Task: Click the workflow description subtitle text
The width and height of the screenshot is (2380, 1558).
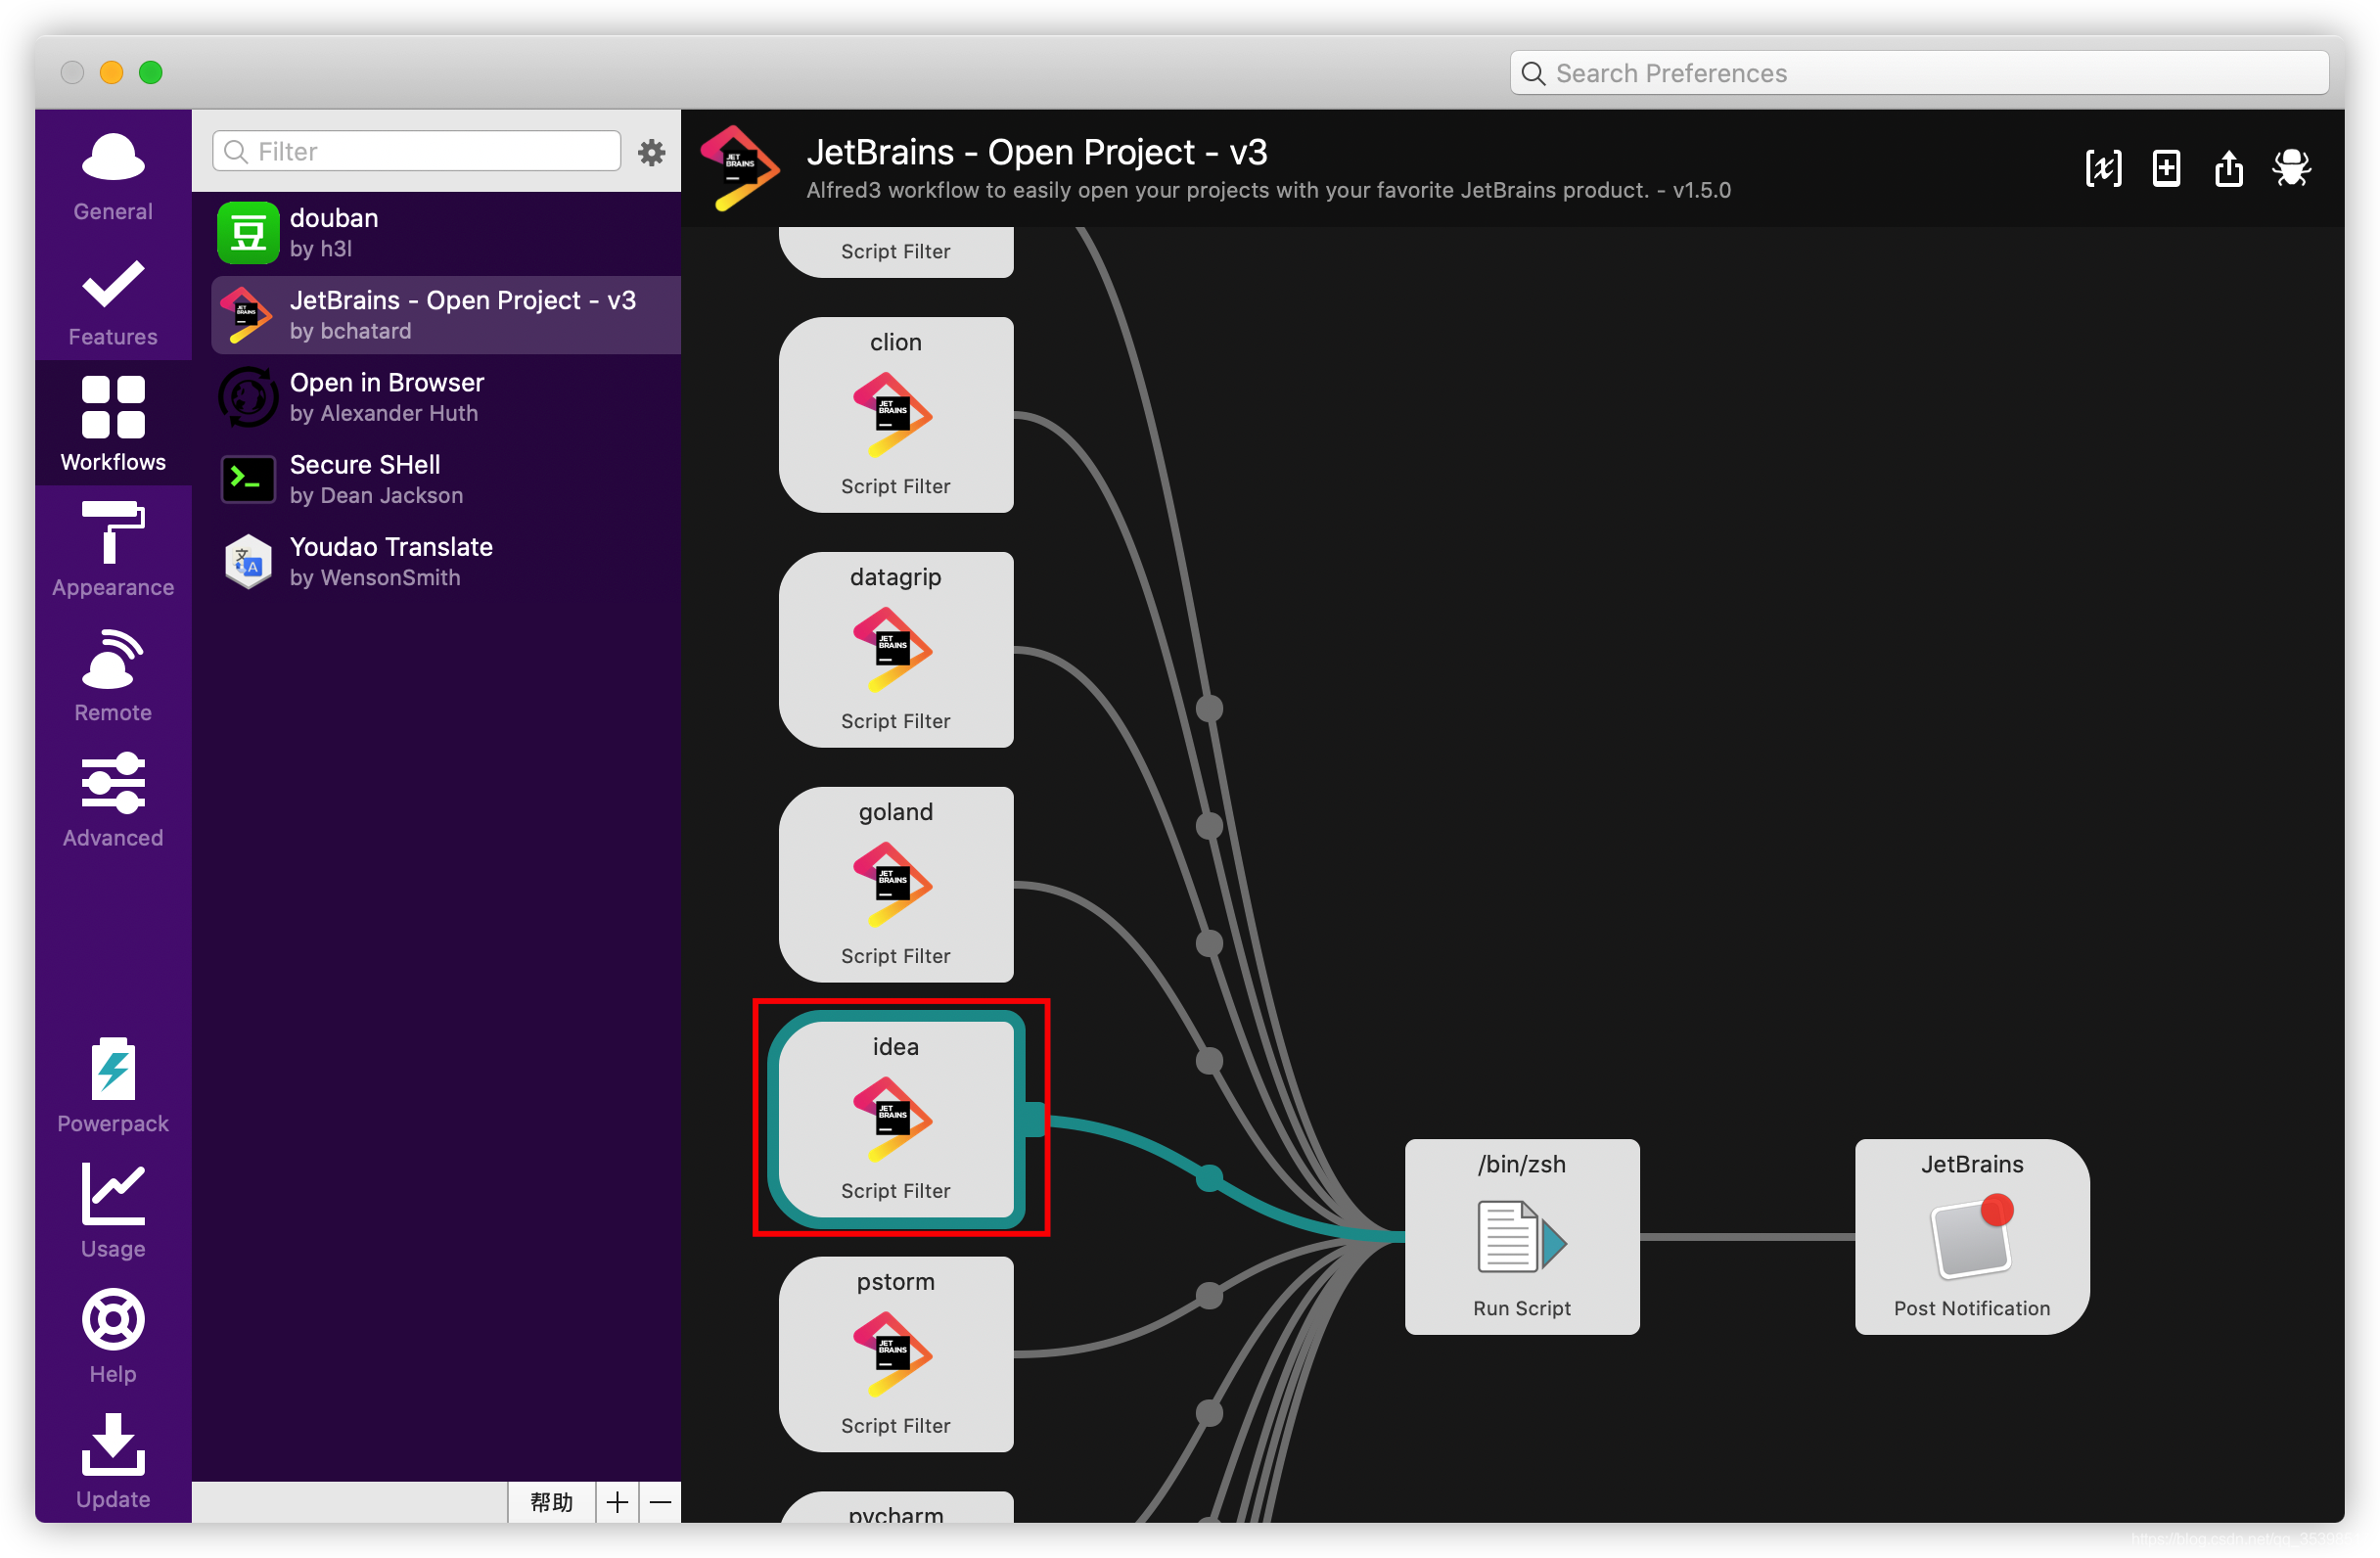Action: click(x=1269, y=190)
